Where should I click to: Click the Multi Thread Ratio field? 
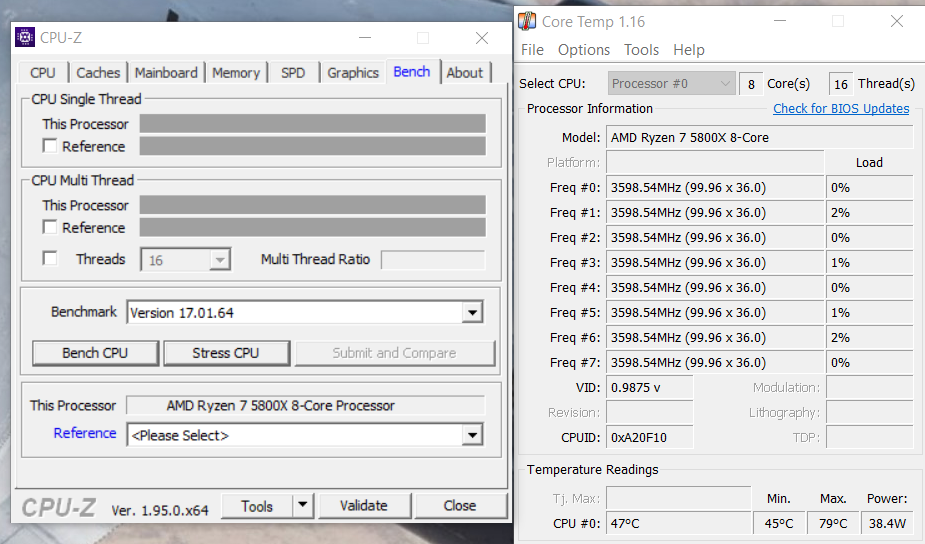pyautogui.click(x=433, y=260)
